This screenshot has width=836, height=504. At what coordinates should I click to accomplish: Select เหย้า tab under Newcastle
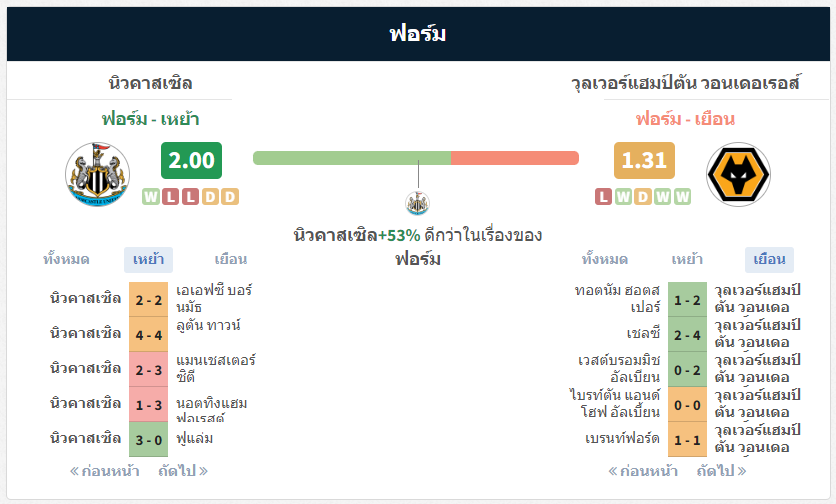148,260
